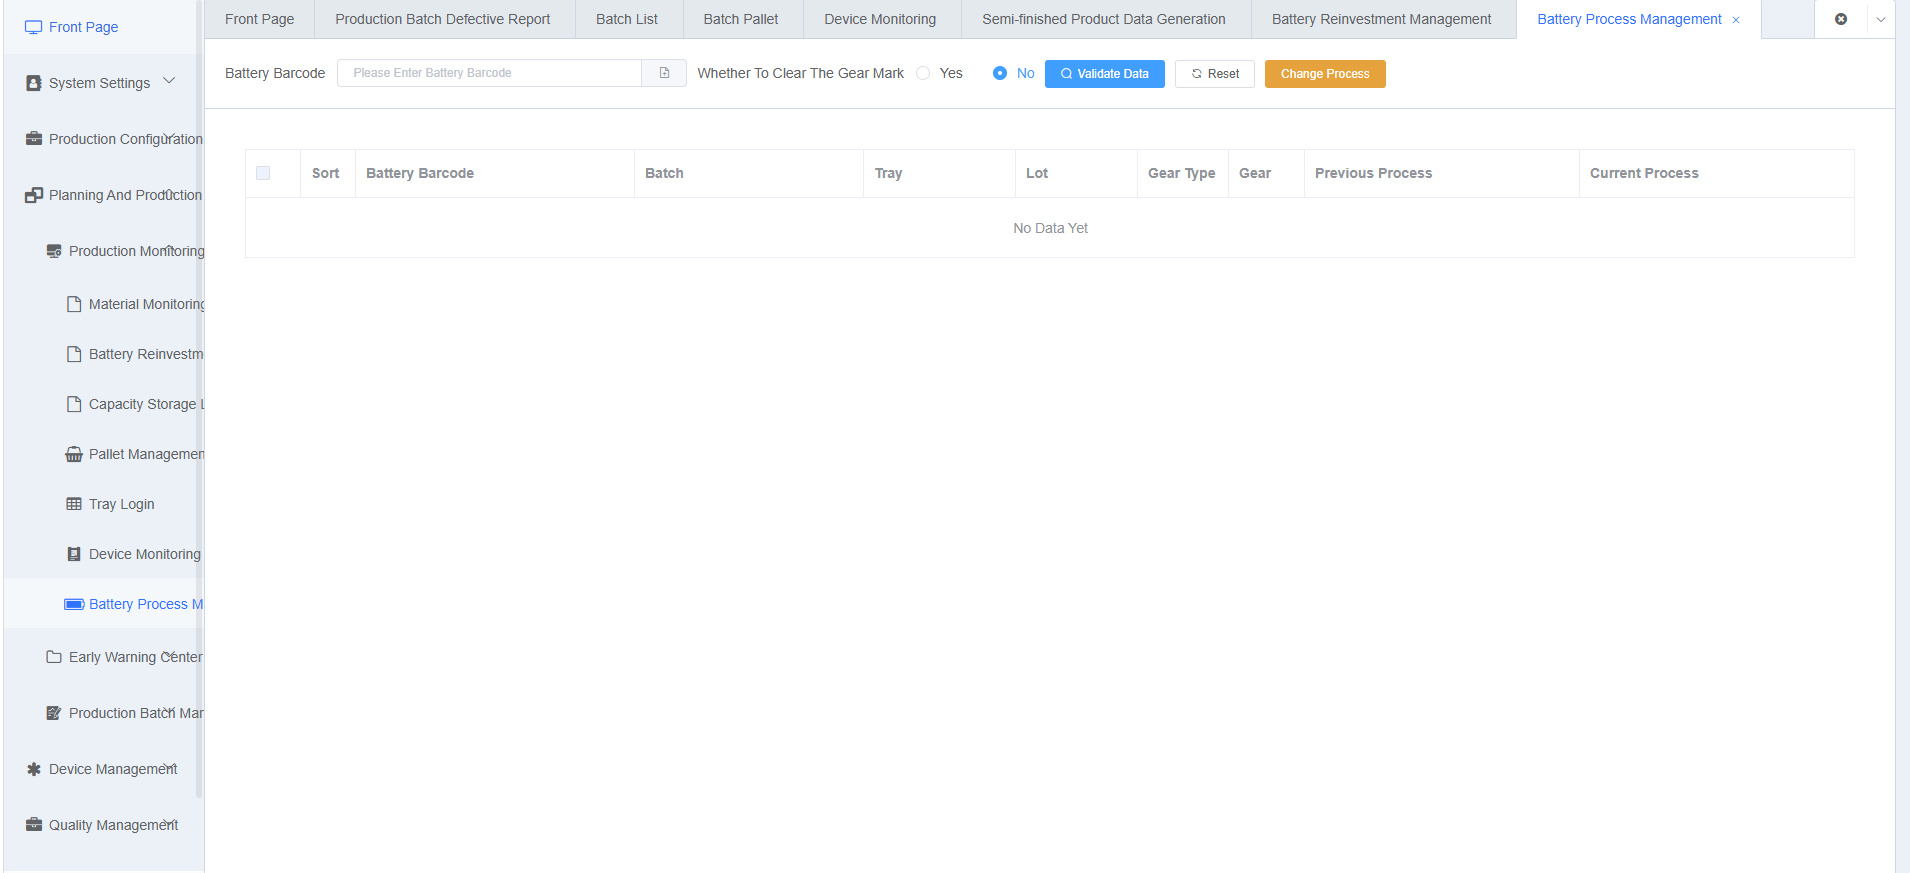This screenshot has height=873, width=1910.
Task: Click the Validate Data button
Action: (1105, 74)
